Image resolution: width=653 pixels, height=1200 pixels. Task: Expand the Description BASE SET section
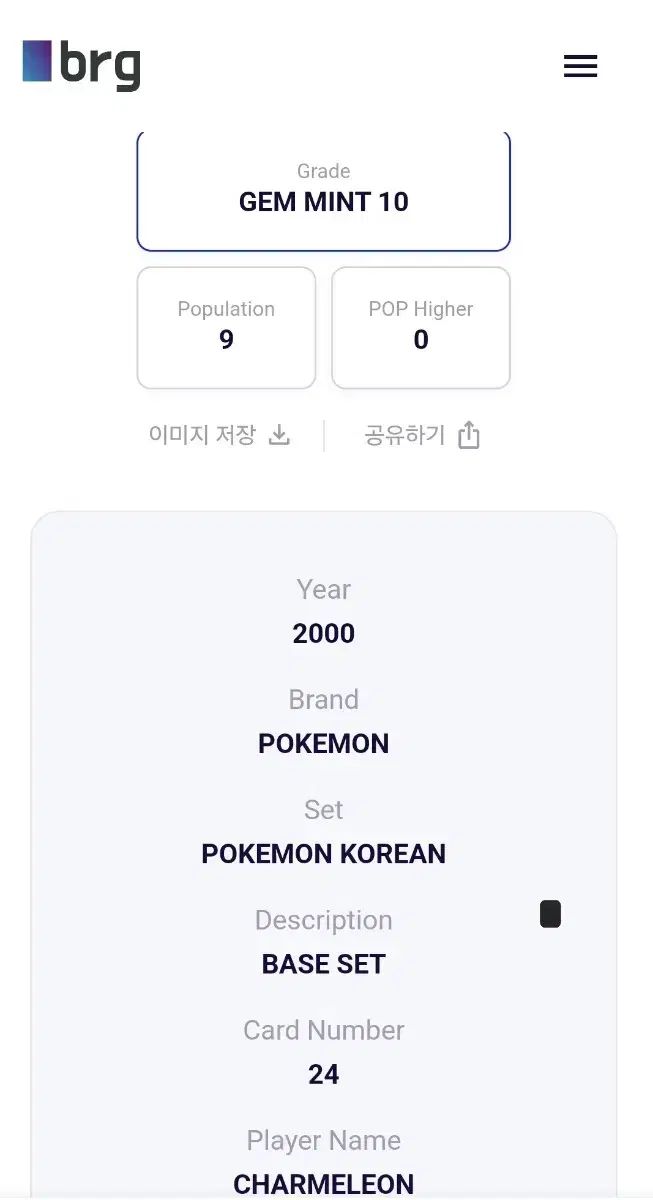pos(323,940)
